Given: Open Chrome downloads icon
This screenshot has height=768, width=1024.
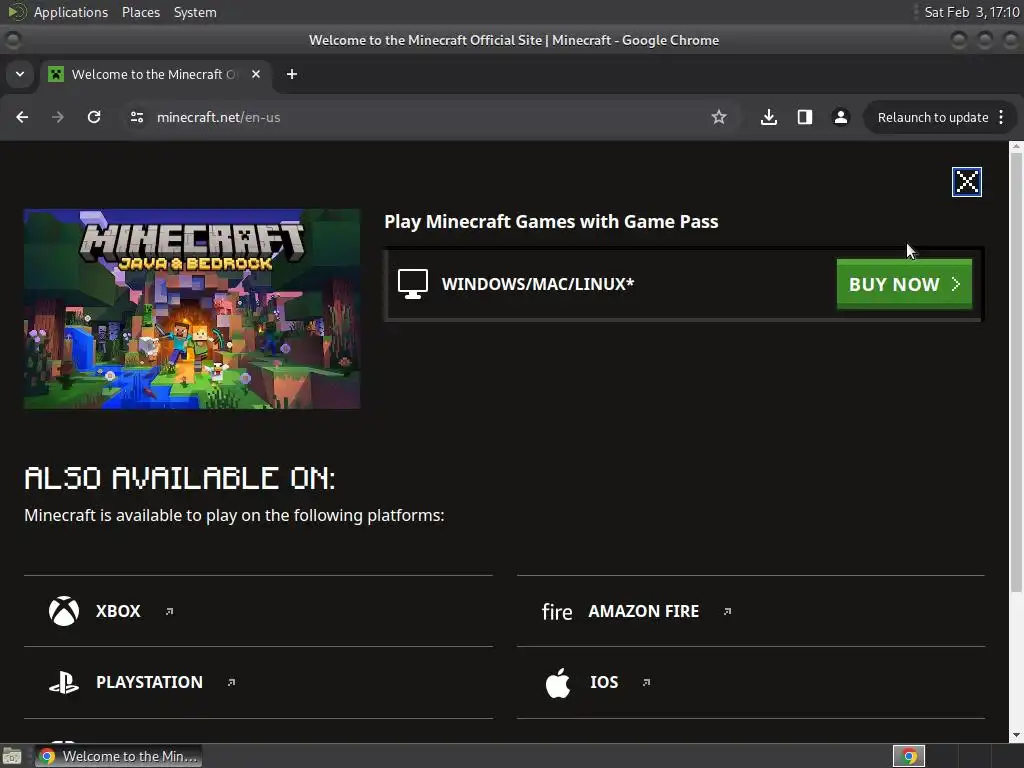Looking at the screenshot, I should (x=769, y=117).
